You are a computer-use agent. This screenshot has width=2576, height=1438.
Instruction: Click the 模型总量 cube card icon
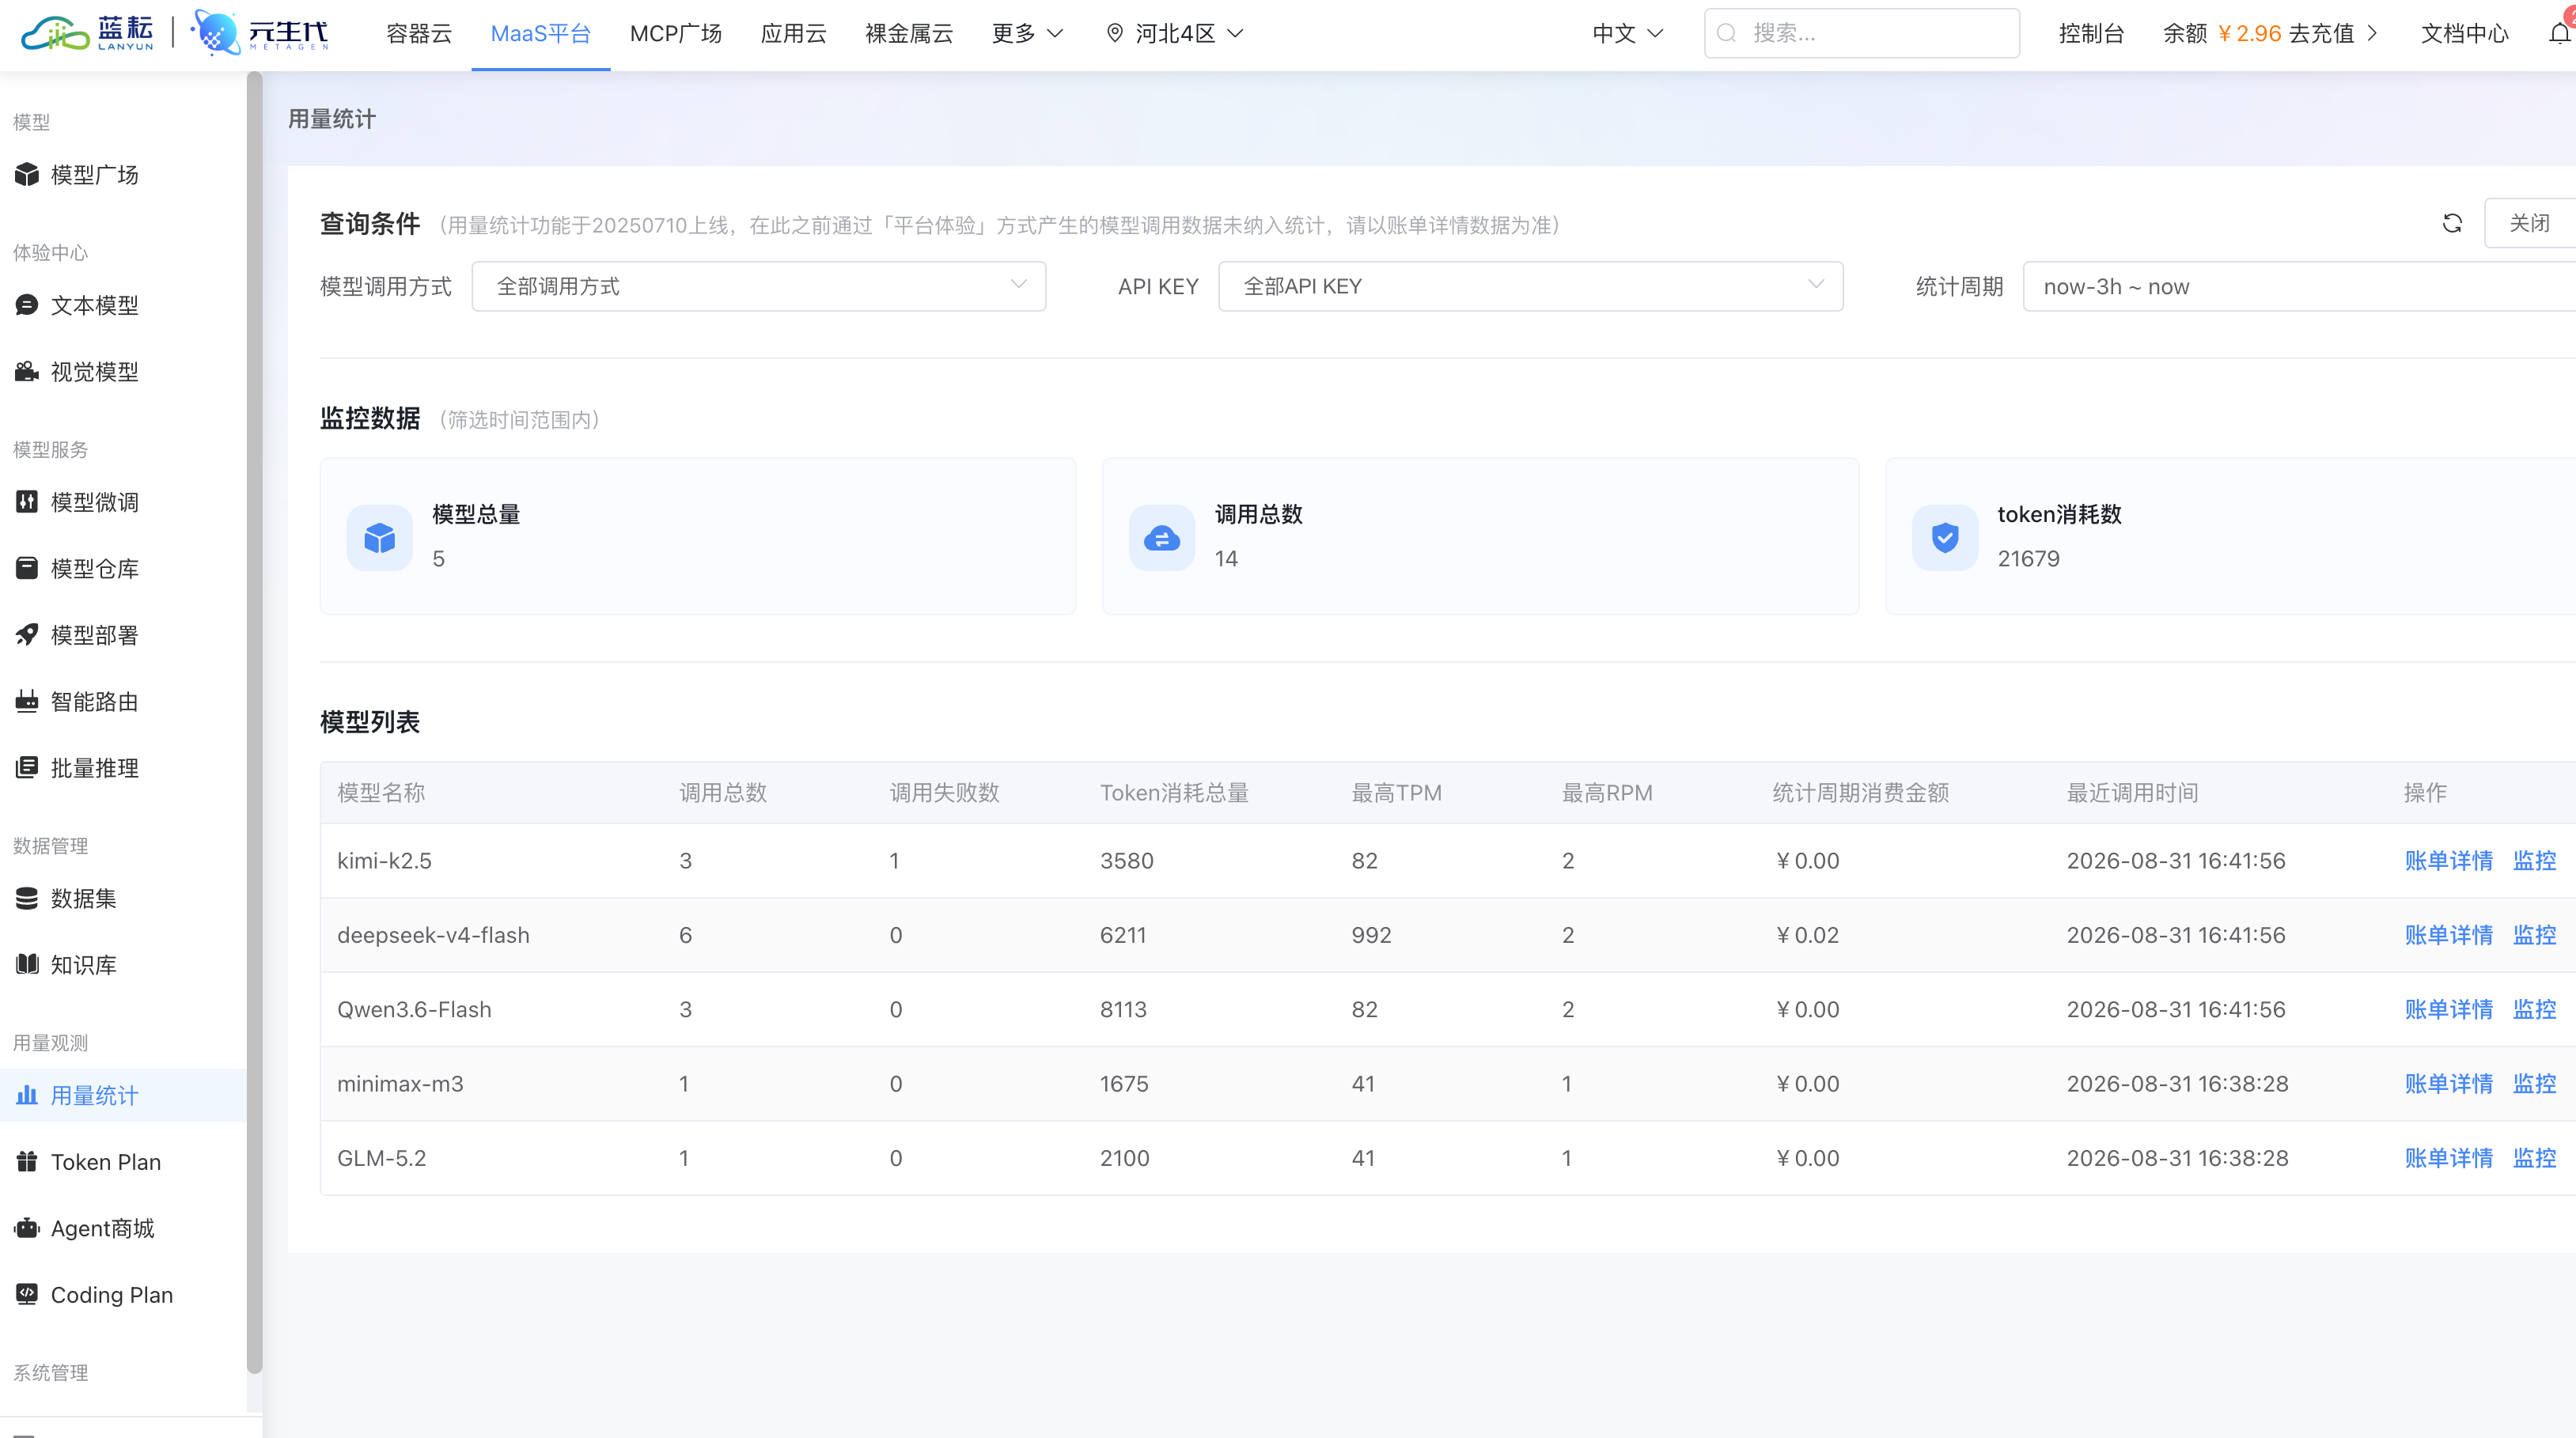[x=380, y=538]
